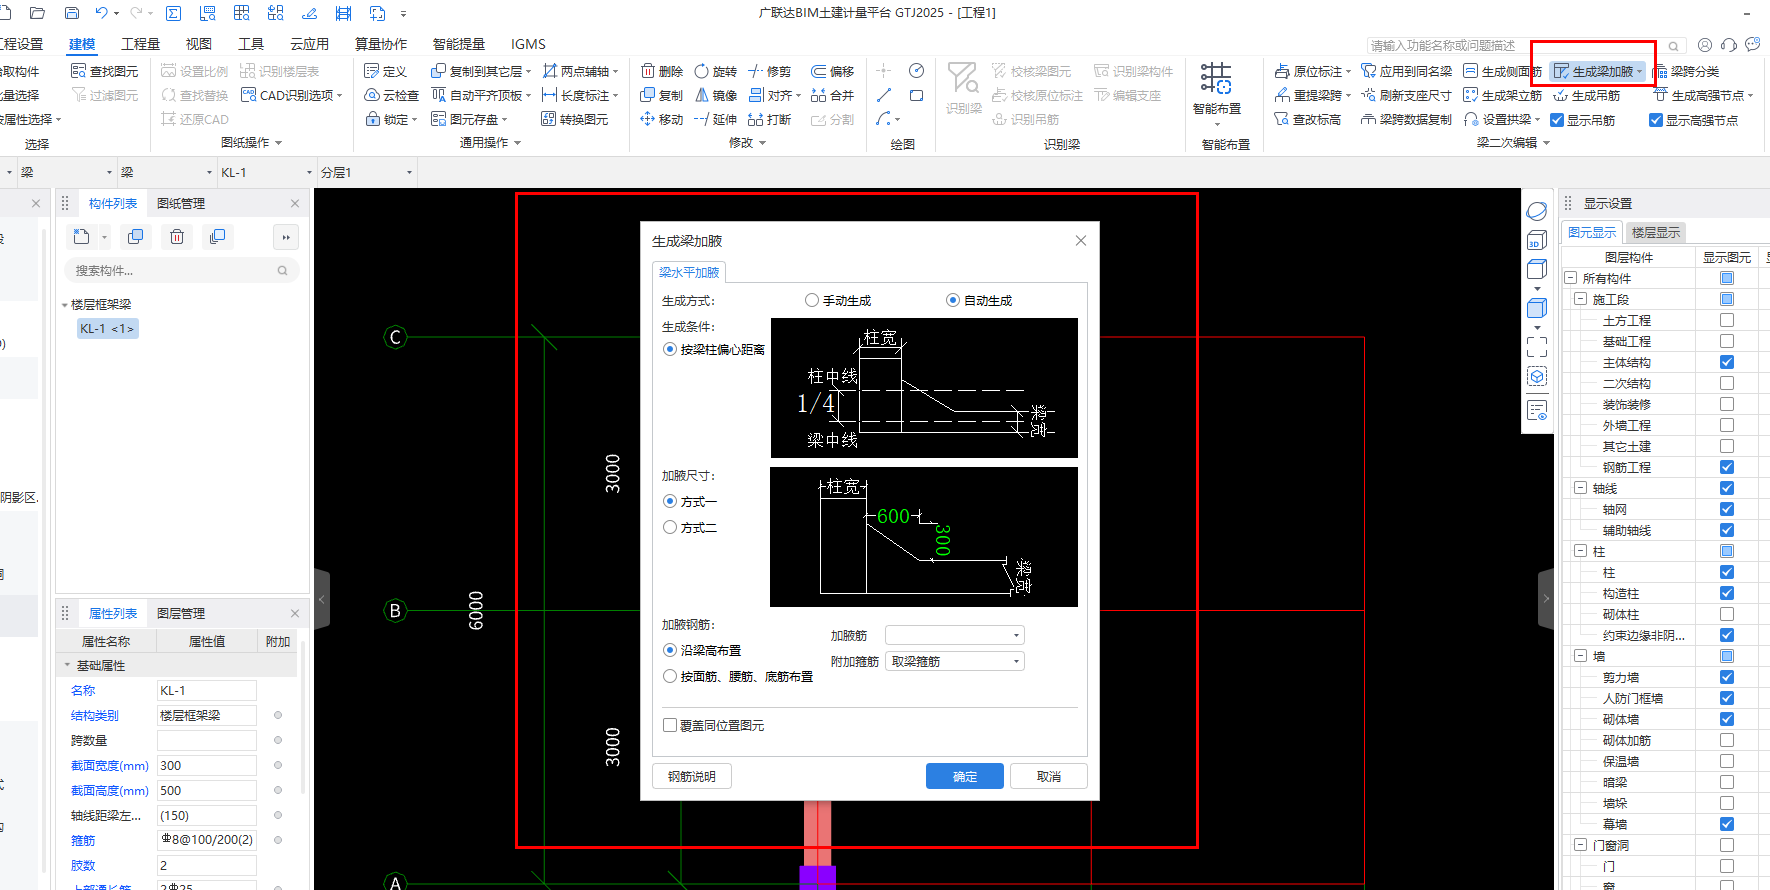Select the rectangle draw tool
The width and height of the screenshot is (1770, 890).
pyautogui.click(x=916, y=95)
